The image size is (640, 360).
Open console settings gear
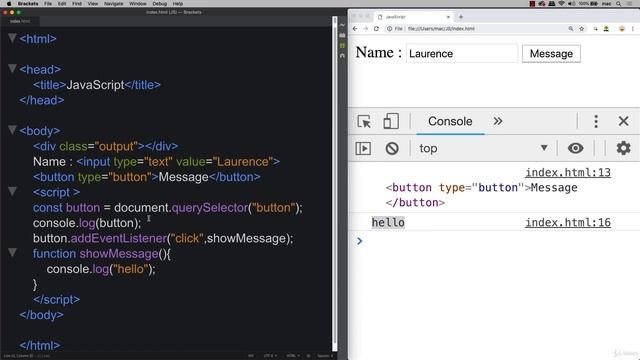(x=623, y=148)
